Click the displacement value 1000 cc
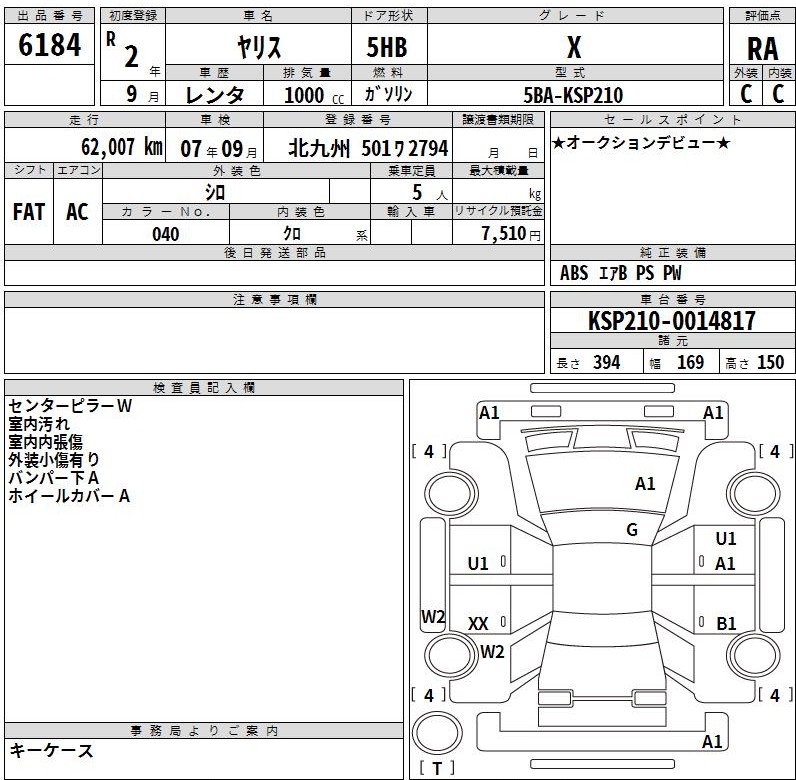Screen dimensions: 796x780 click(314, 95)
